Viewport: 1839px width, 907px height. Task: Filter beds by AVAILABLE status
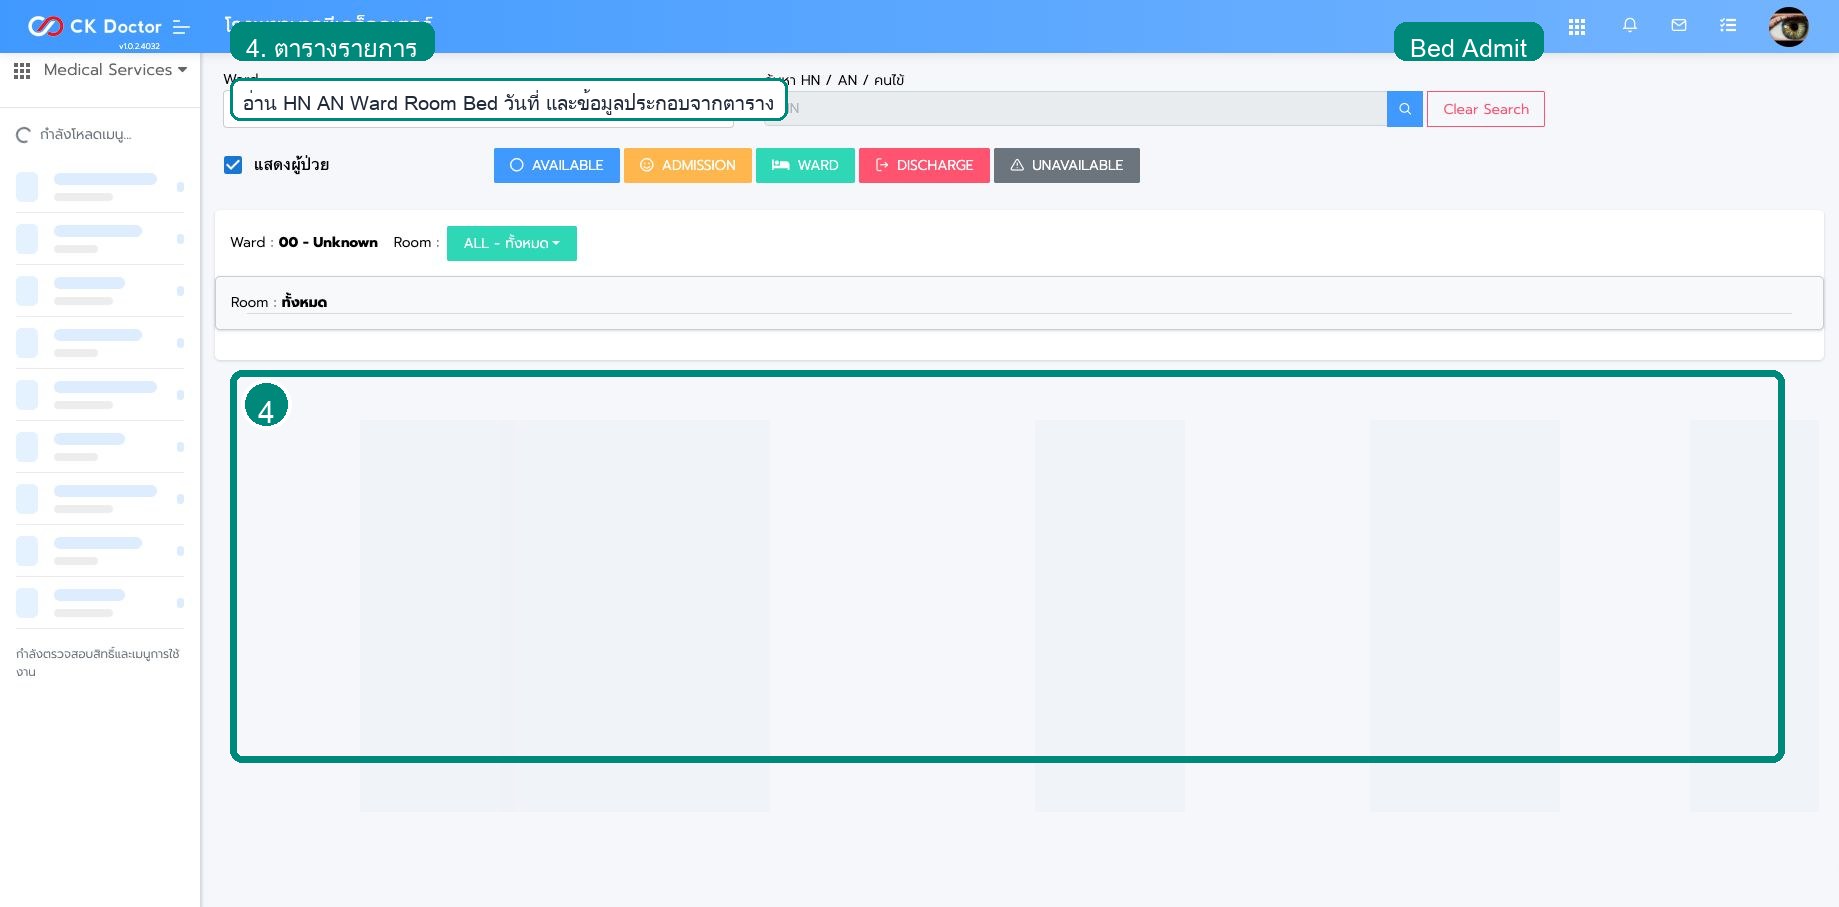[557, 165]
